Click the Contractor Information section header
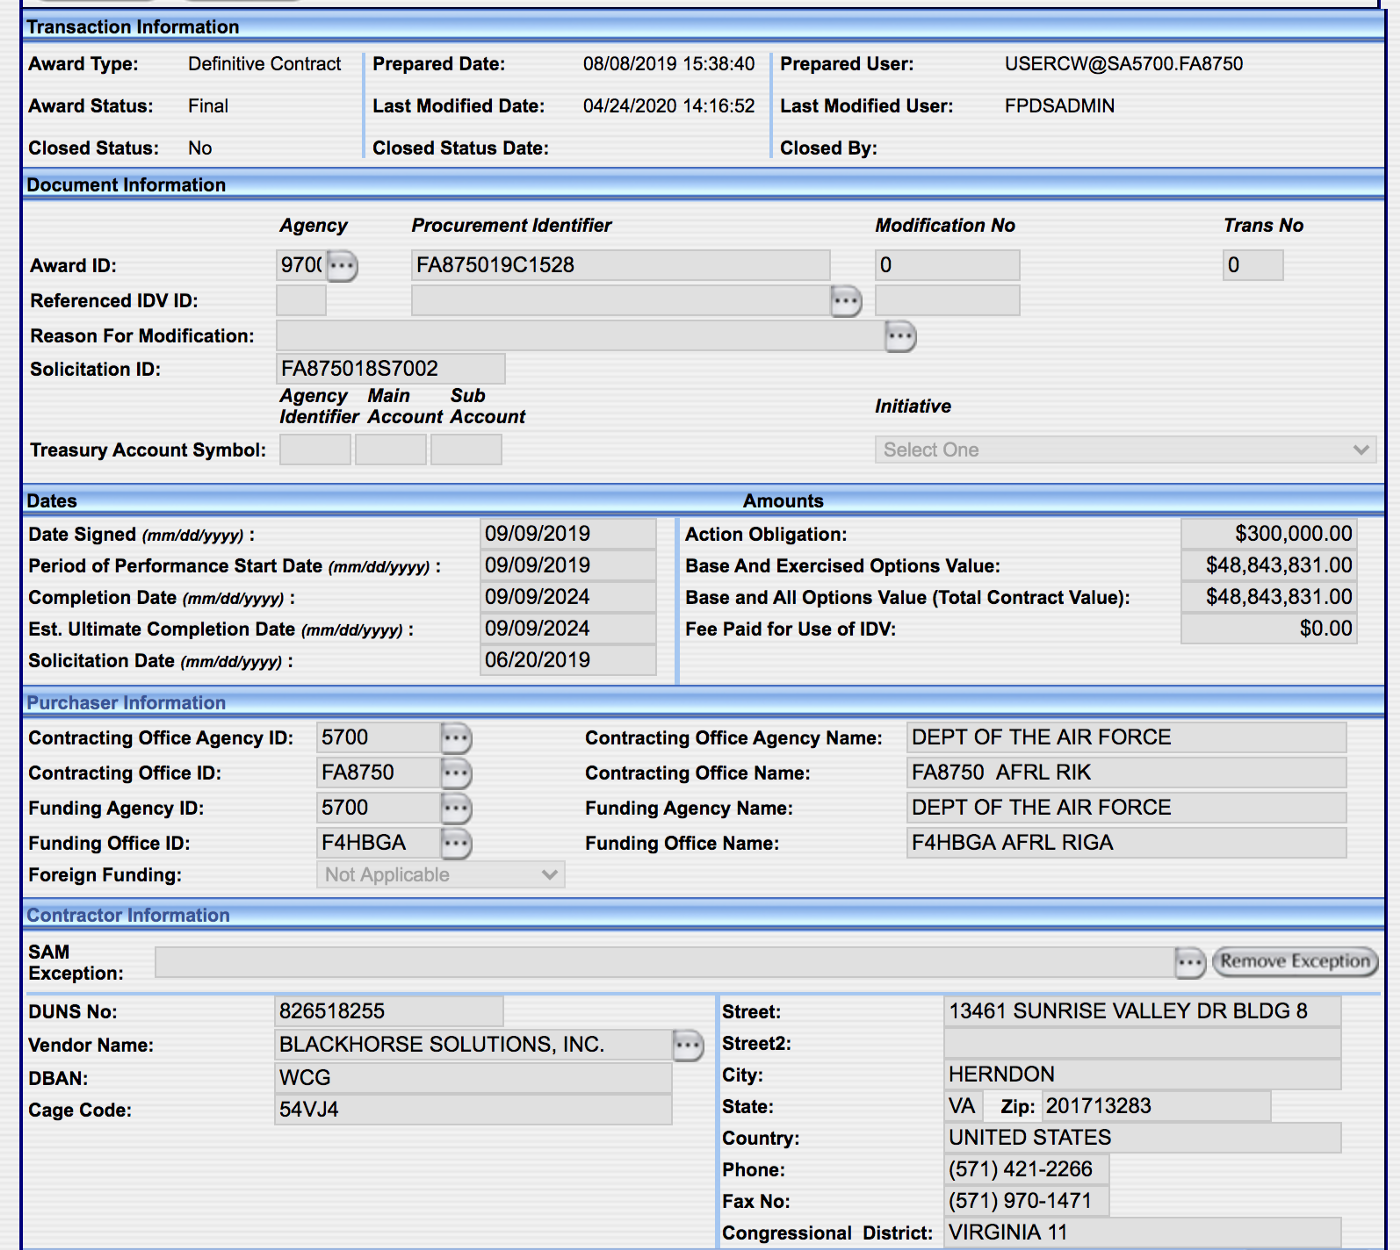The image size is (1400, 1250). 128,915
